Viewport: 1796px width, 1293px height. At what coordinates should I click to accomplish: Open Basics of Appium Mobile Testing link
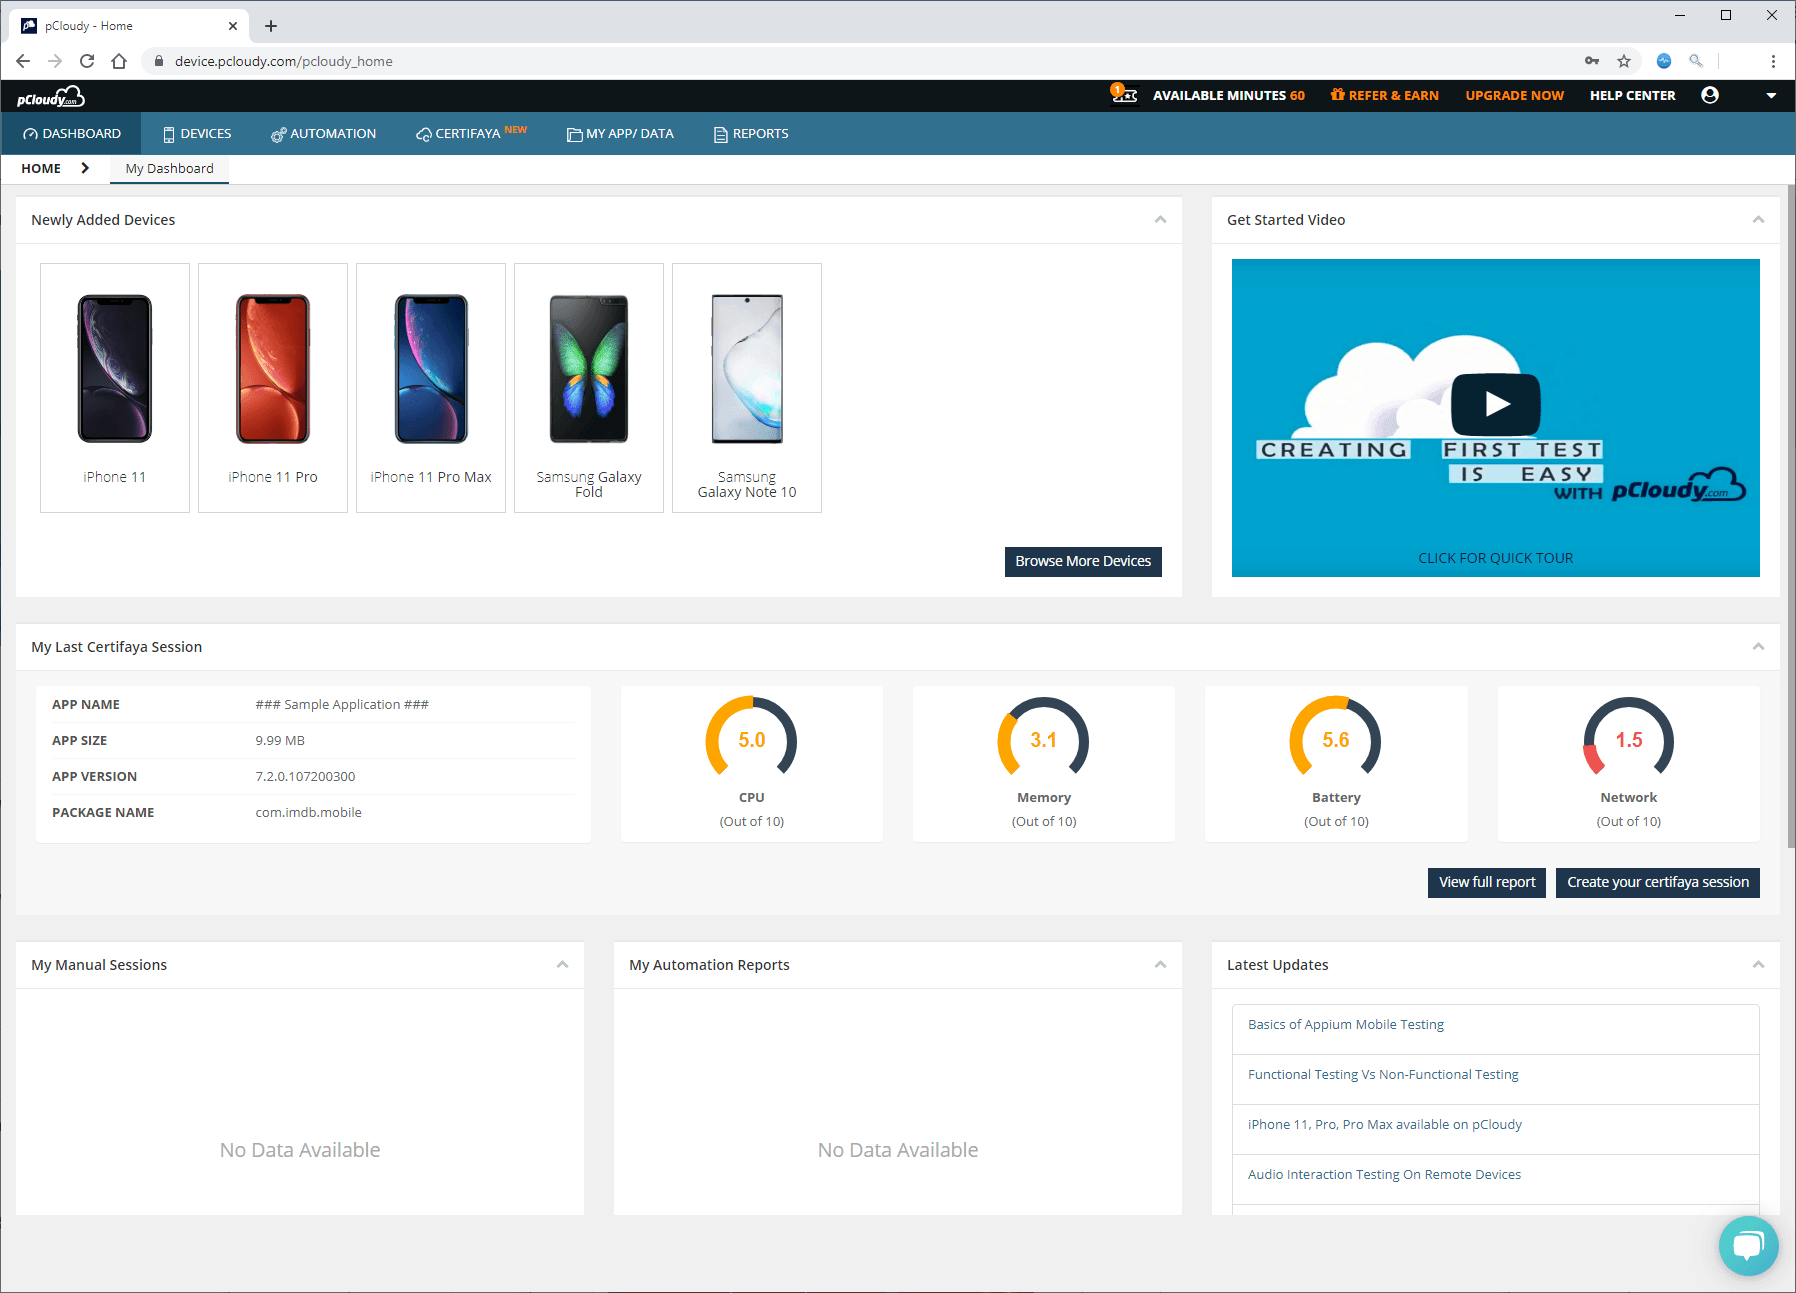pyautogui.click(x=1346, y=1025)
